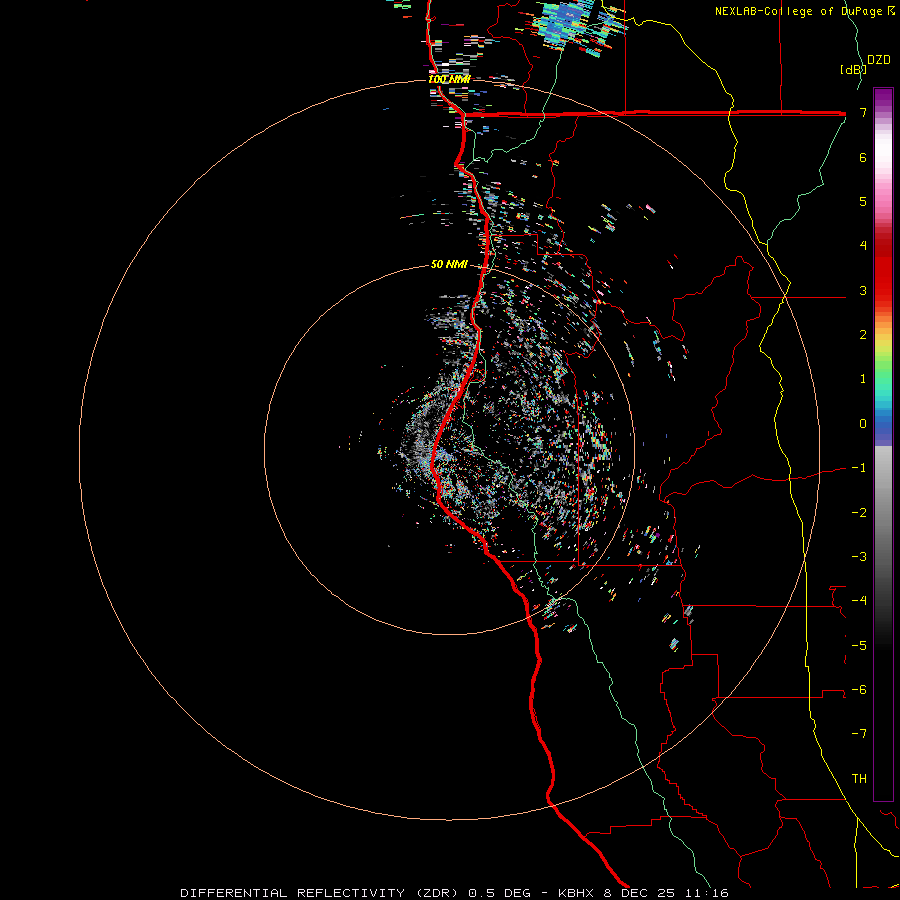Click the 4 value on the color scale

(x=863, y=246)
